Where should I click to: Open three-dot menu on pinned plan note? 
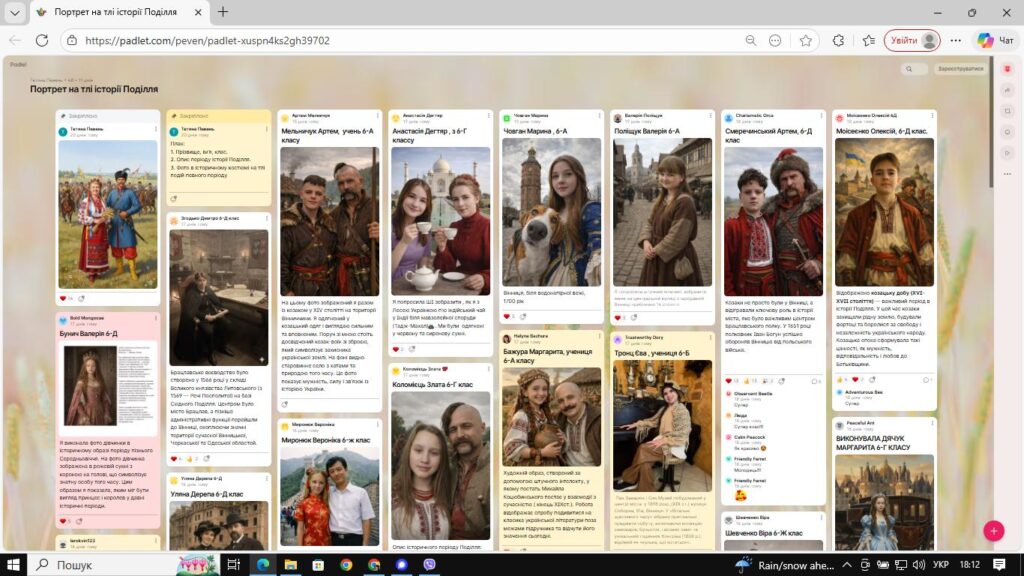coord(265,129)
